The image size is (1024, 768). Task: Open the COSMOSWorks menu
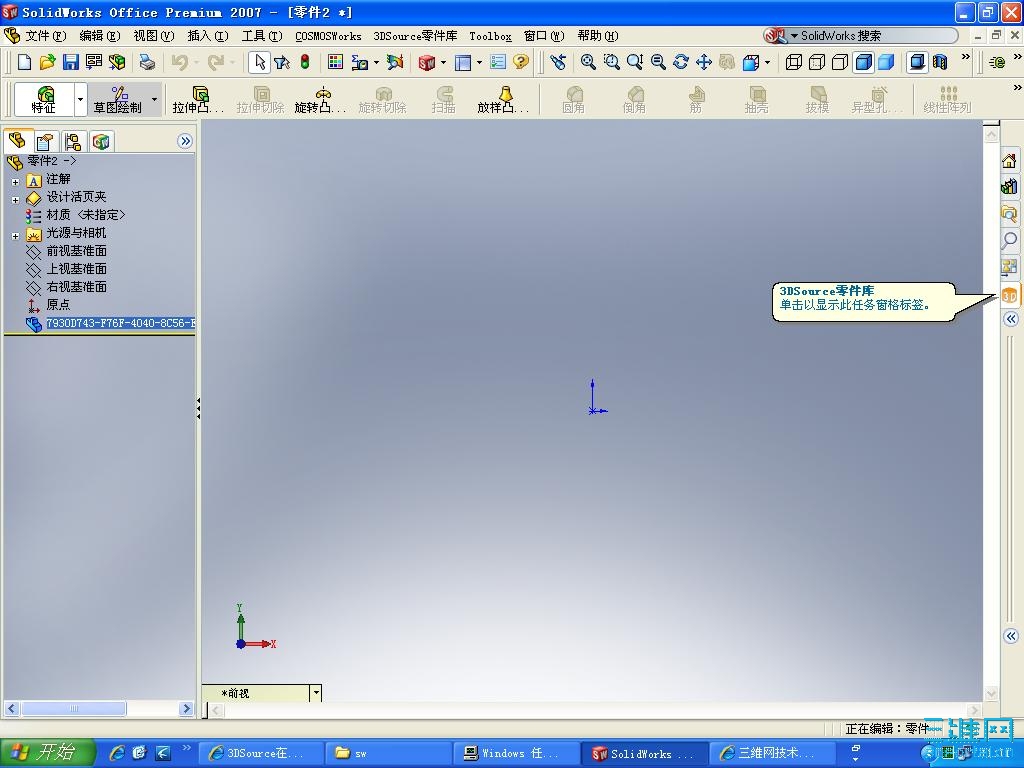click(x=328, y=36)
